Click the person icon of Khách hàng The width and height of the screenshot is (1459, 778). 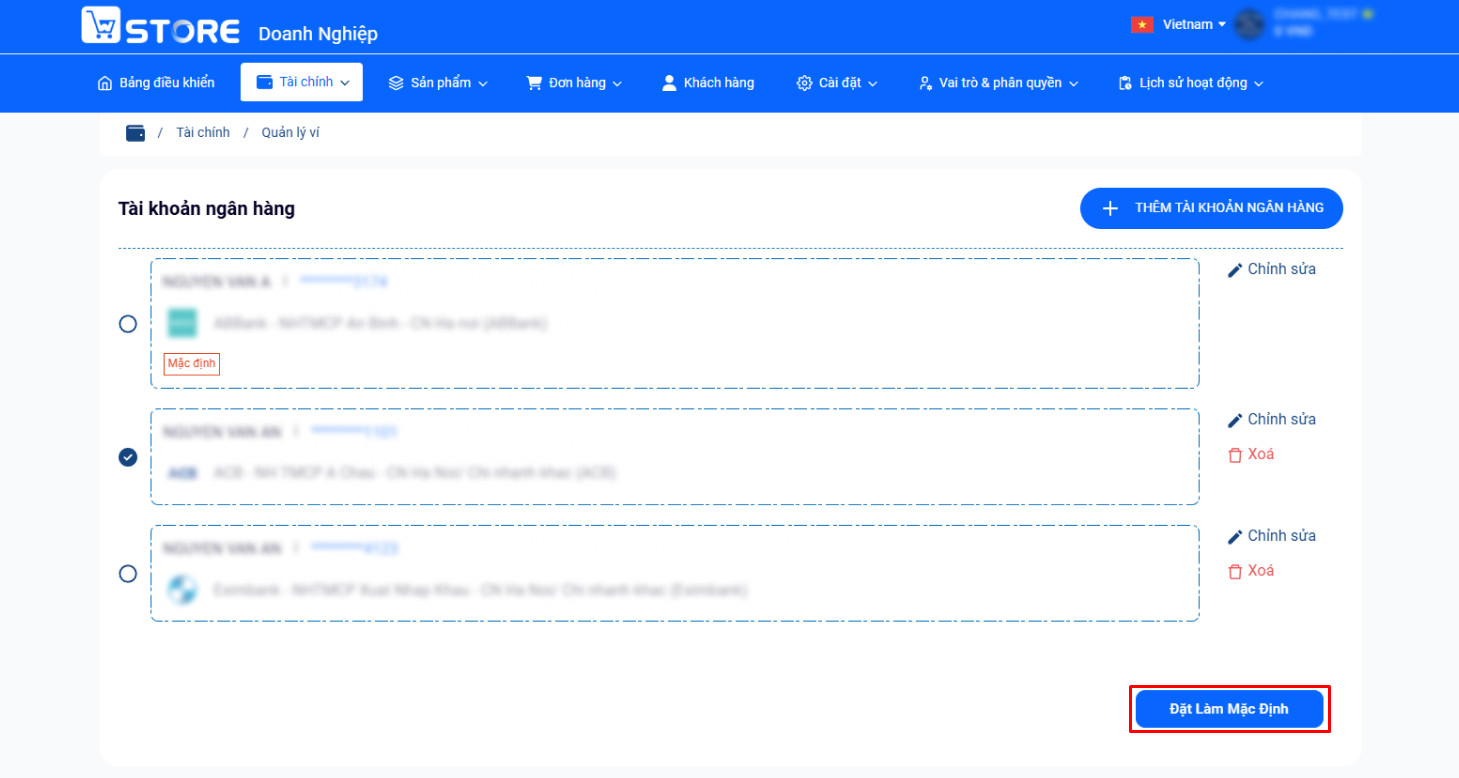669,83
